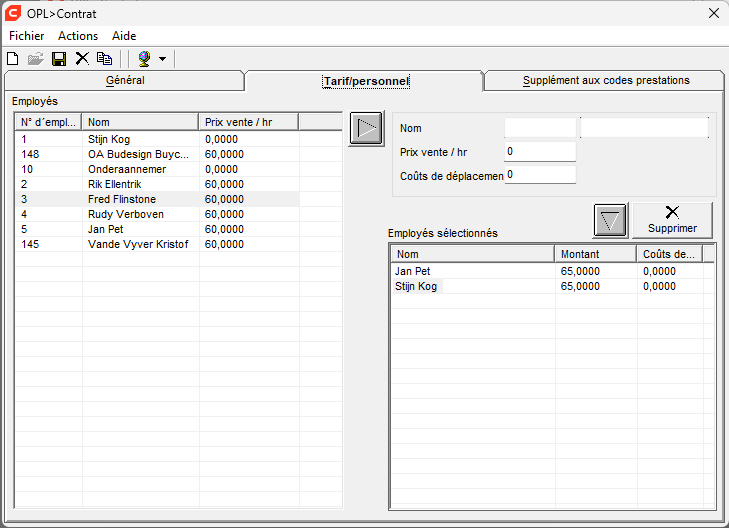729x528 pixels.
Task: Select the Onderaannemer row
Action: tap(158, 169)
